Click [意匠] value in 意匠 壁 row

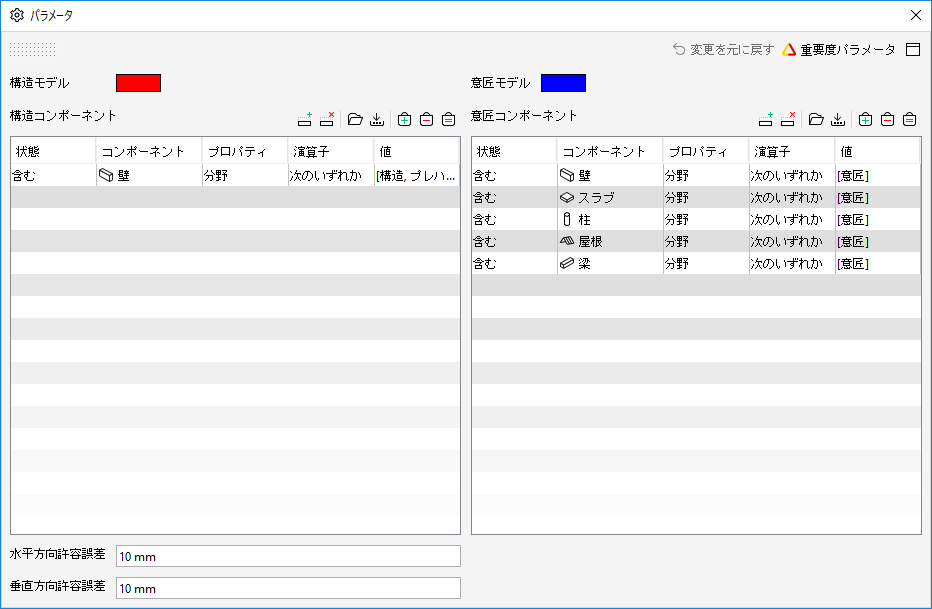(879, 175)
